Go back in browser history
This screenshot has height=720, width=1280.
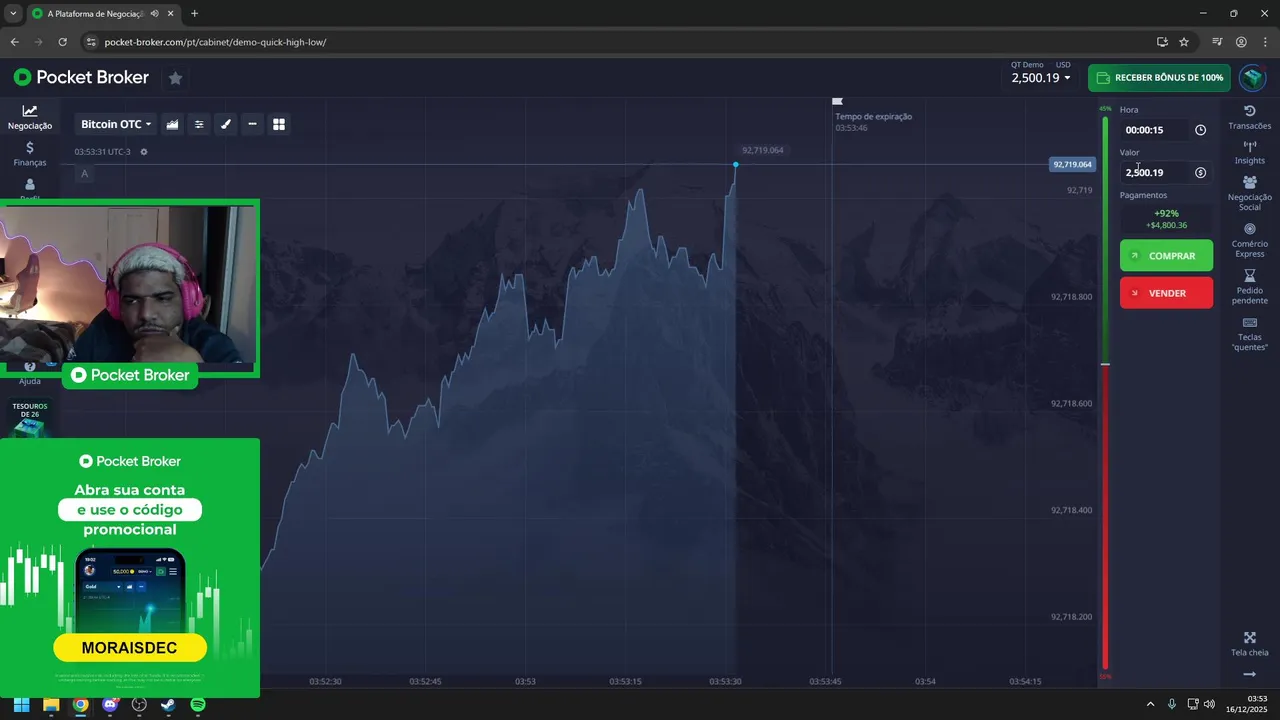[14, 42]
